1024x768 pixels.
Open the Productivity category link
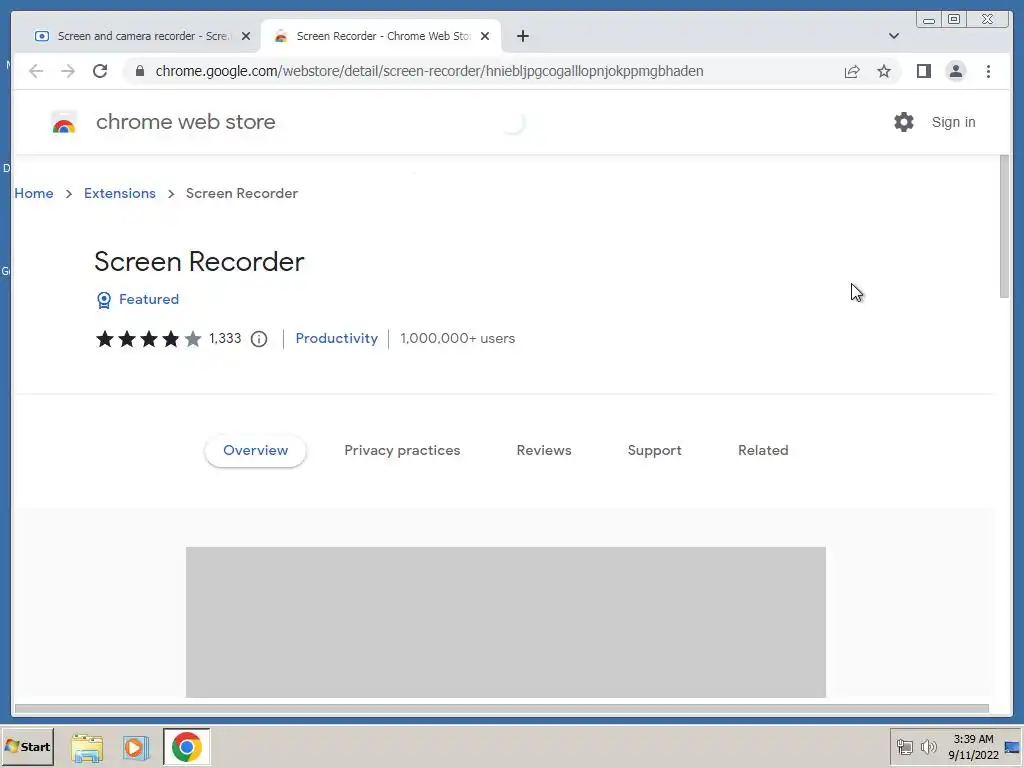[x=336, y=338]
